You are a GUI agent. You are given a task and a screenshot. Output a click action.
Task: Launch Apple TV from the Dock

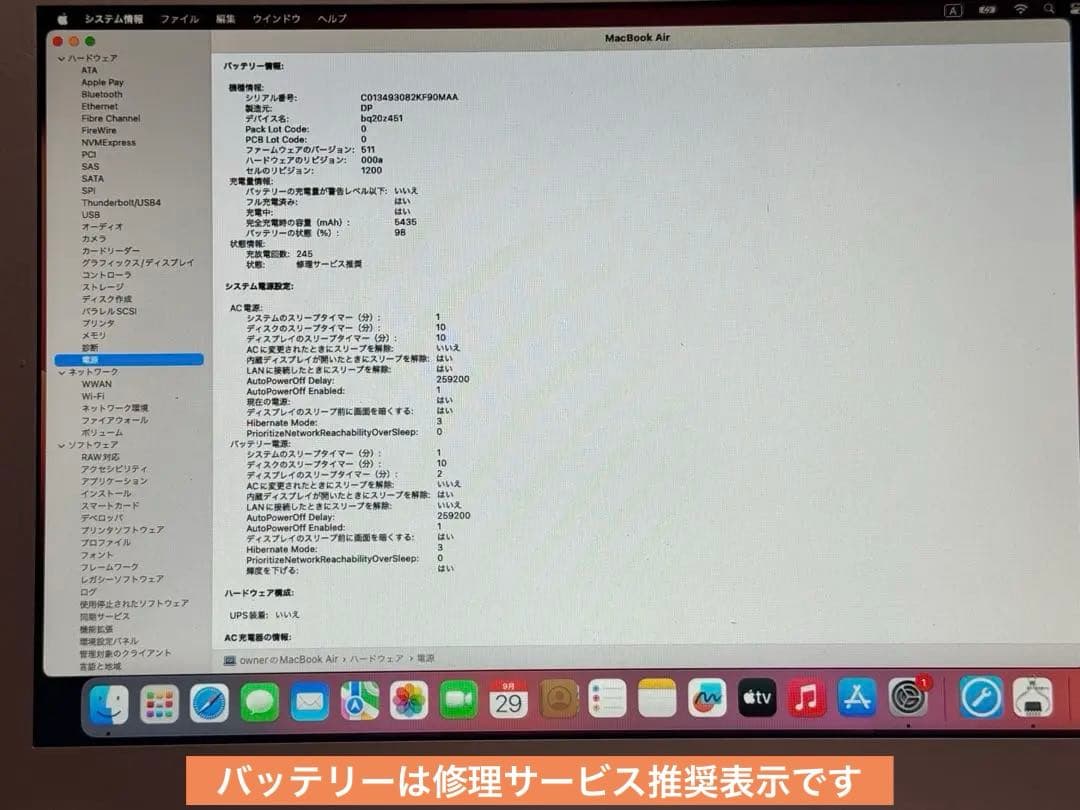pyautogui.click(x=757, y=698)
